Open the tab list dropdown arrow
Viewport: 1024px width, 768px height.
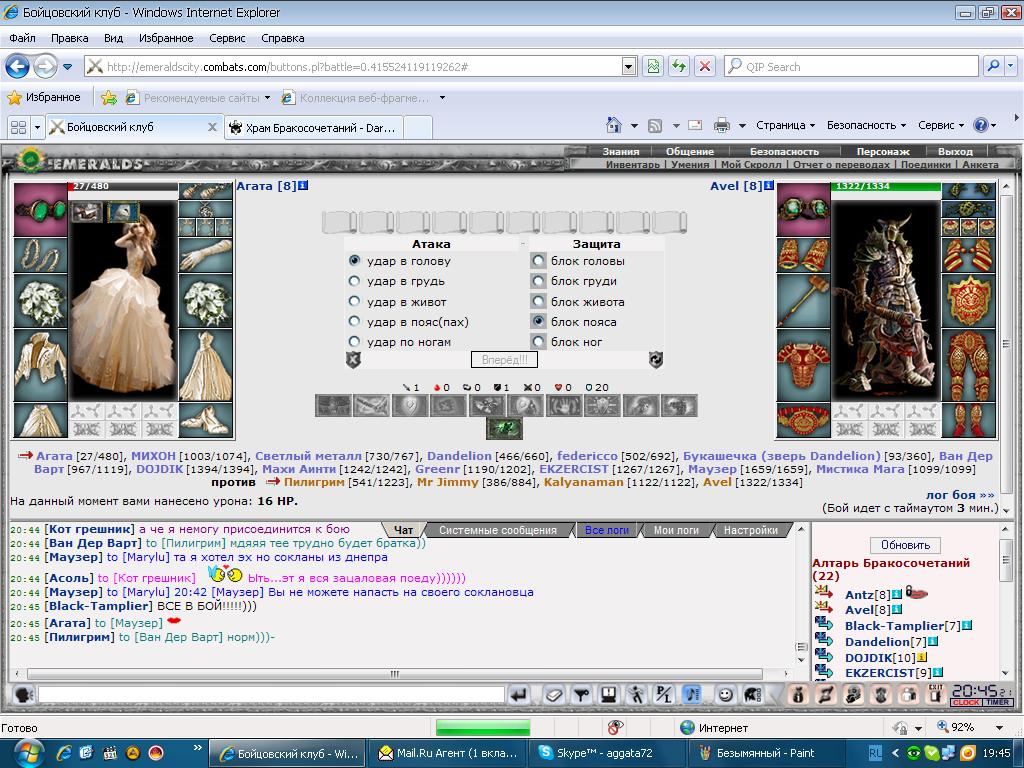point(37,127)
